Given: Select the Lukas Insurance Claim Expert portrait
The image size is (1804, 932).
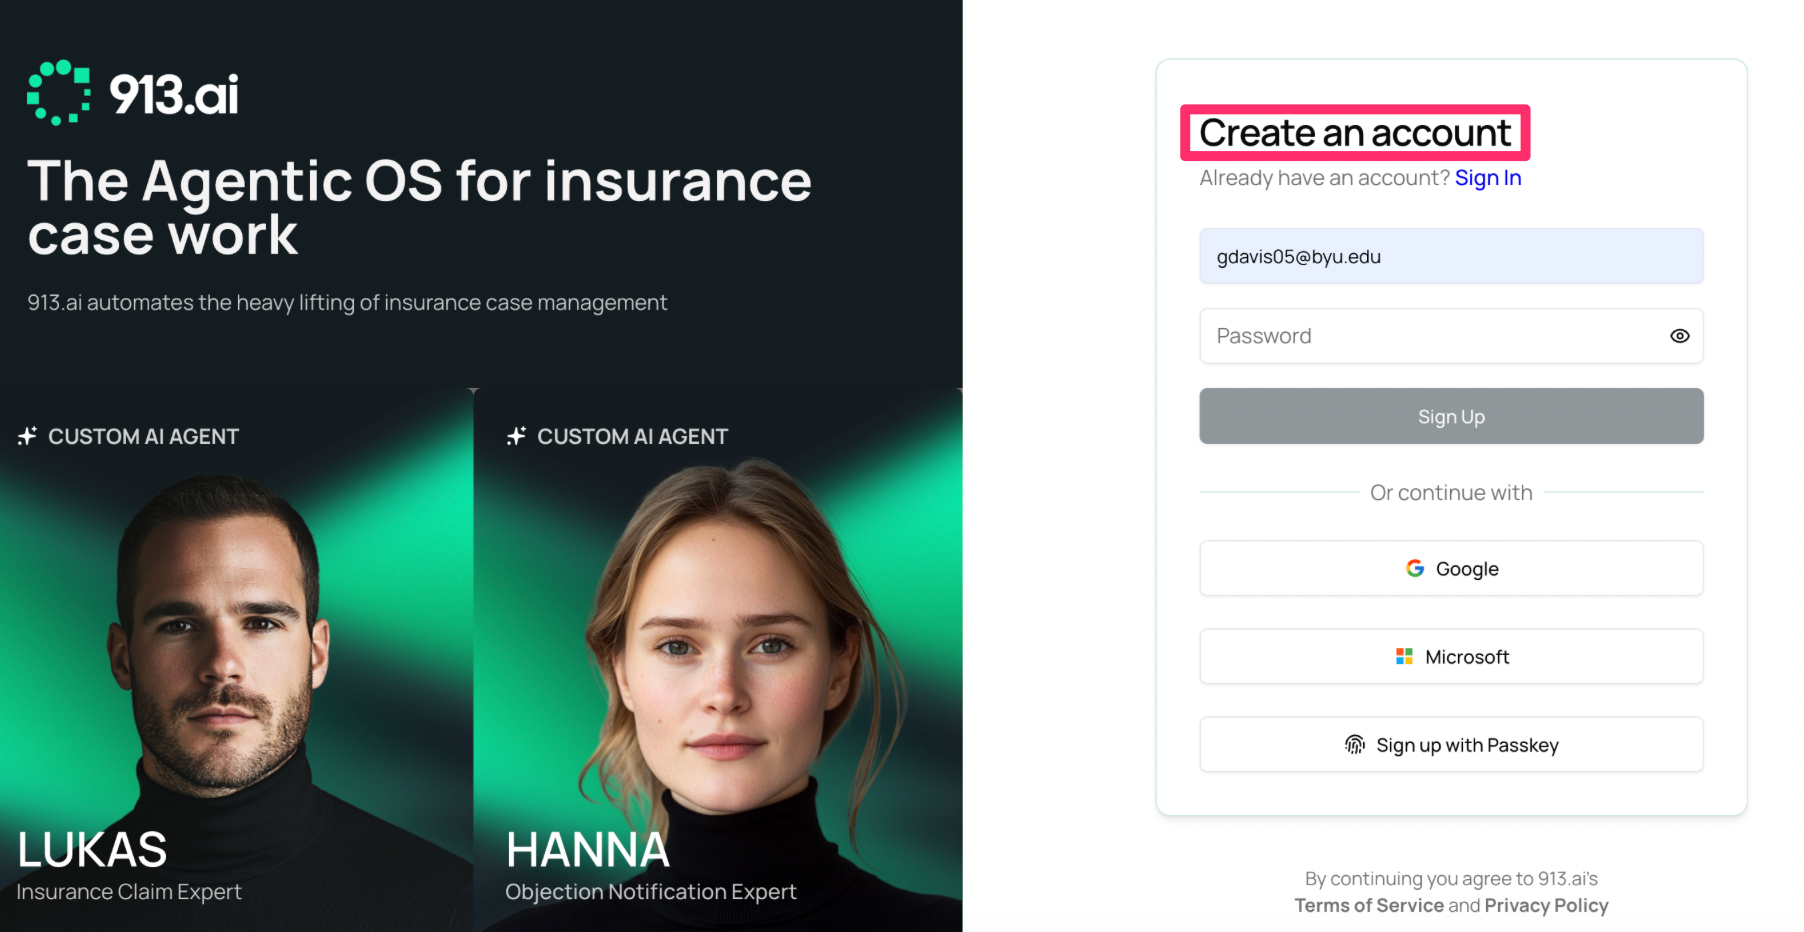Looking at the screenshot, I should point(236,660).
